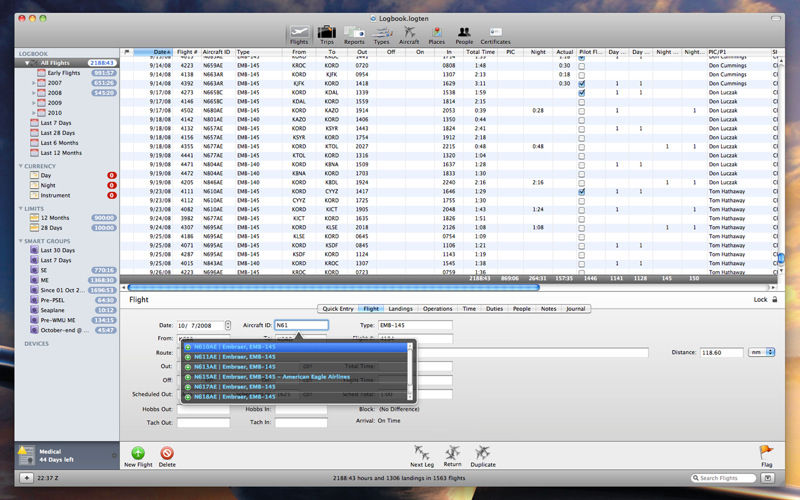Viewport: 800px width, 500px height.
Task: Toggle Pilot Flying checkbox for flight 4392
Action: 582,84
